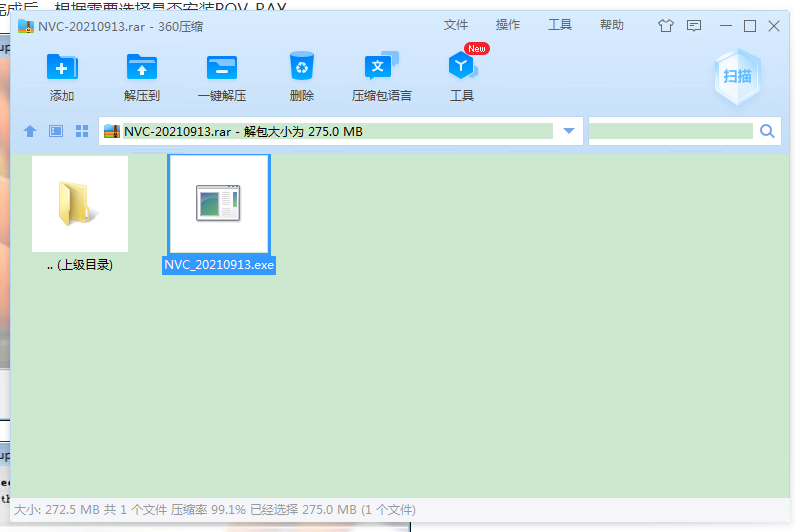Click the search magnifier icon
The height and width of the screenshot is (532, 800).
pos(767,131)
